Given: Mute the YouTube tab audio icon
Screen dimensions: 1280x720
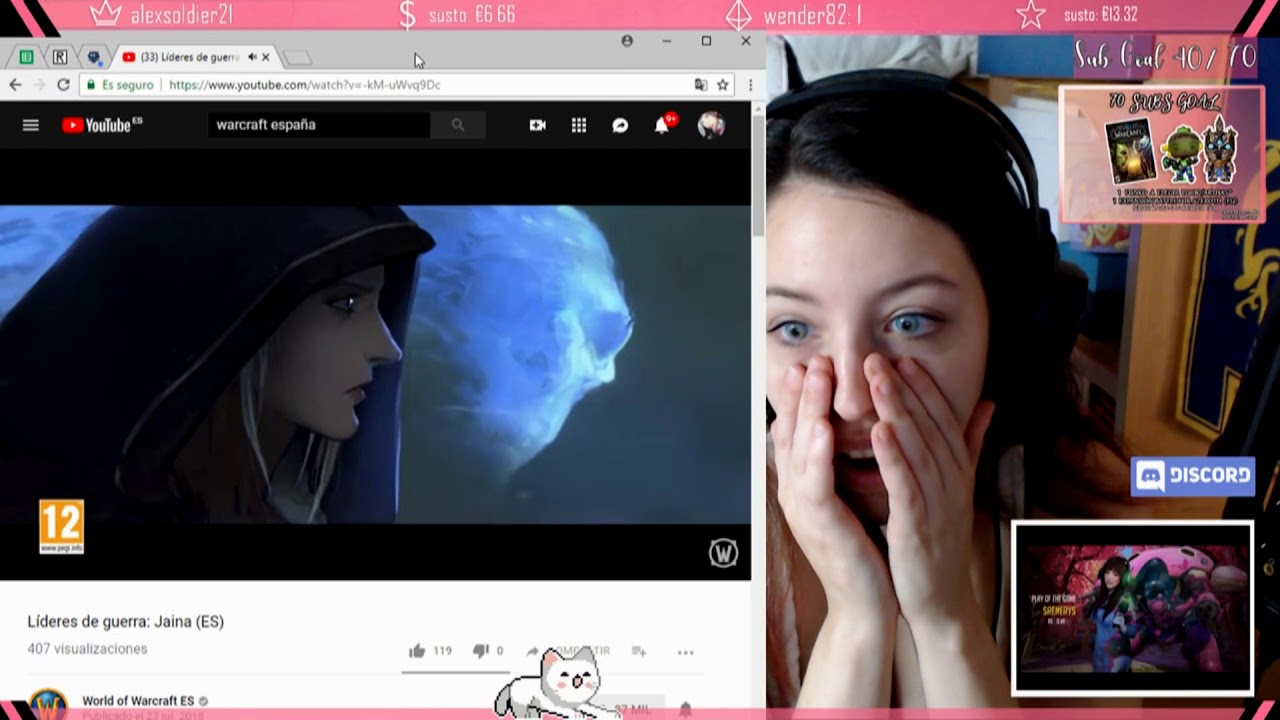Looking at the screenshot, I should click(x=252, y=57).
